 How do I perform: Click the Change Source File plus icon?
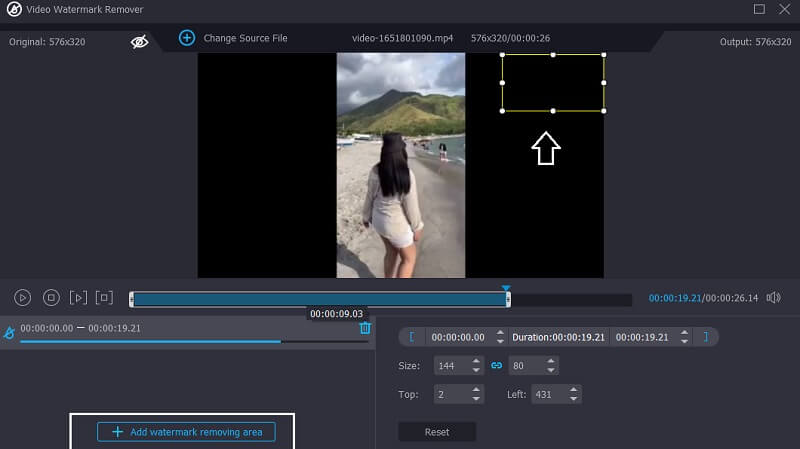tap(186, 38)
